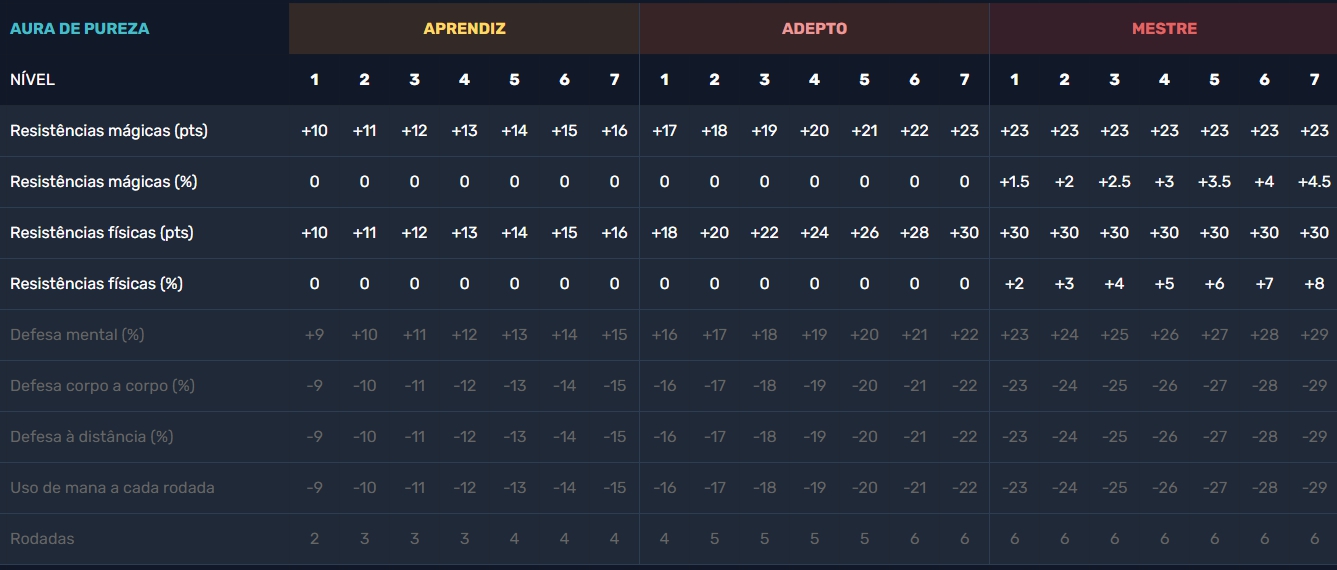Click the Resistências mágicas (%) row label
1337x570 pixels.
tap(103, 182)
